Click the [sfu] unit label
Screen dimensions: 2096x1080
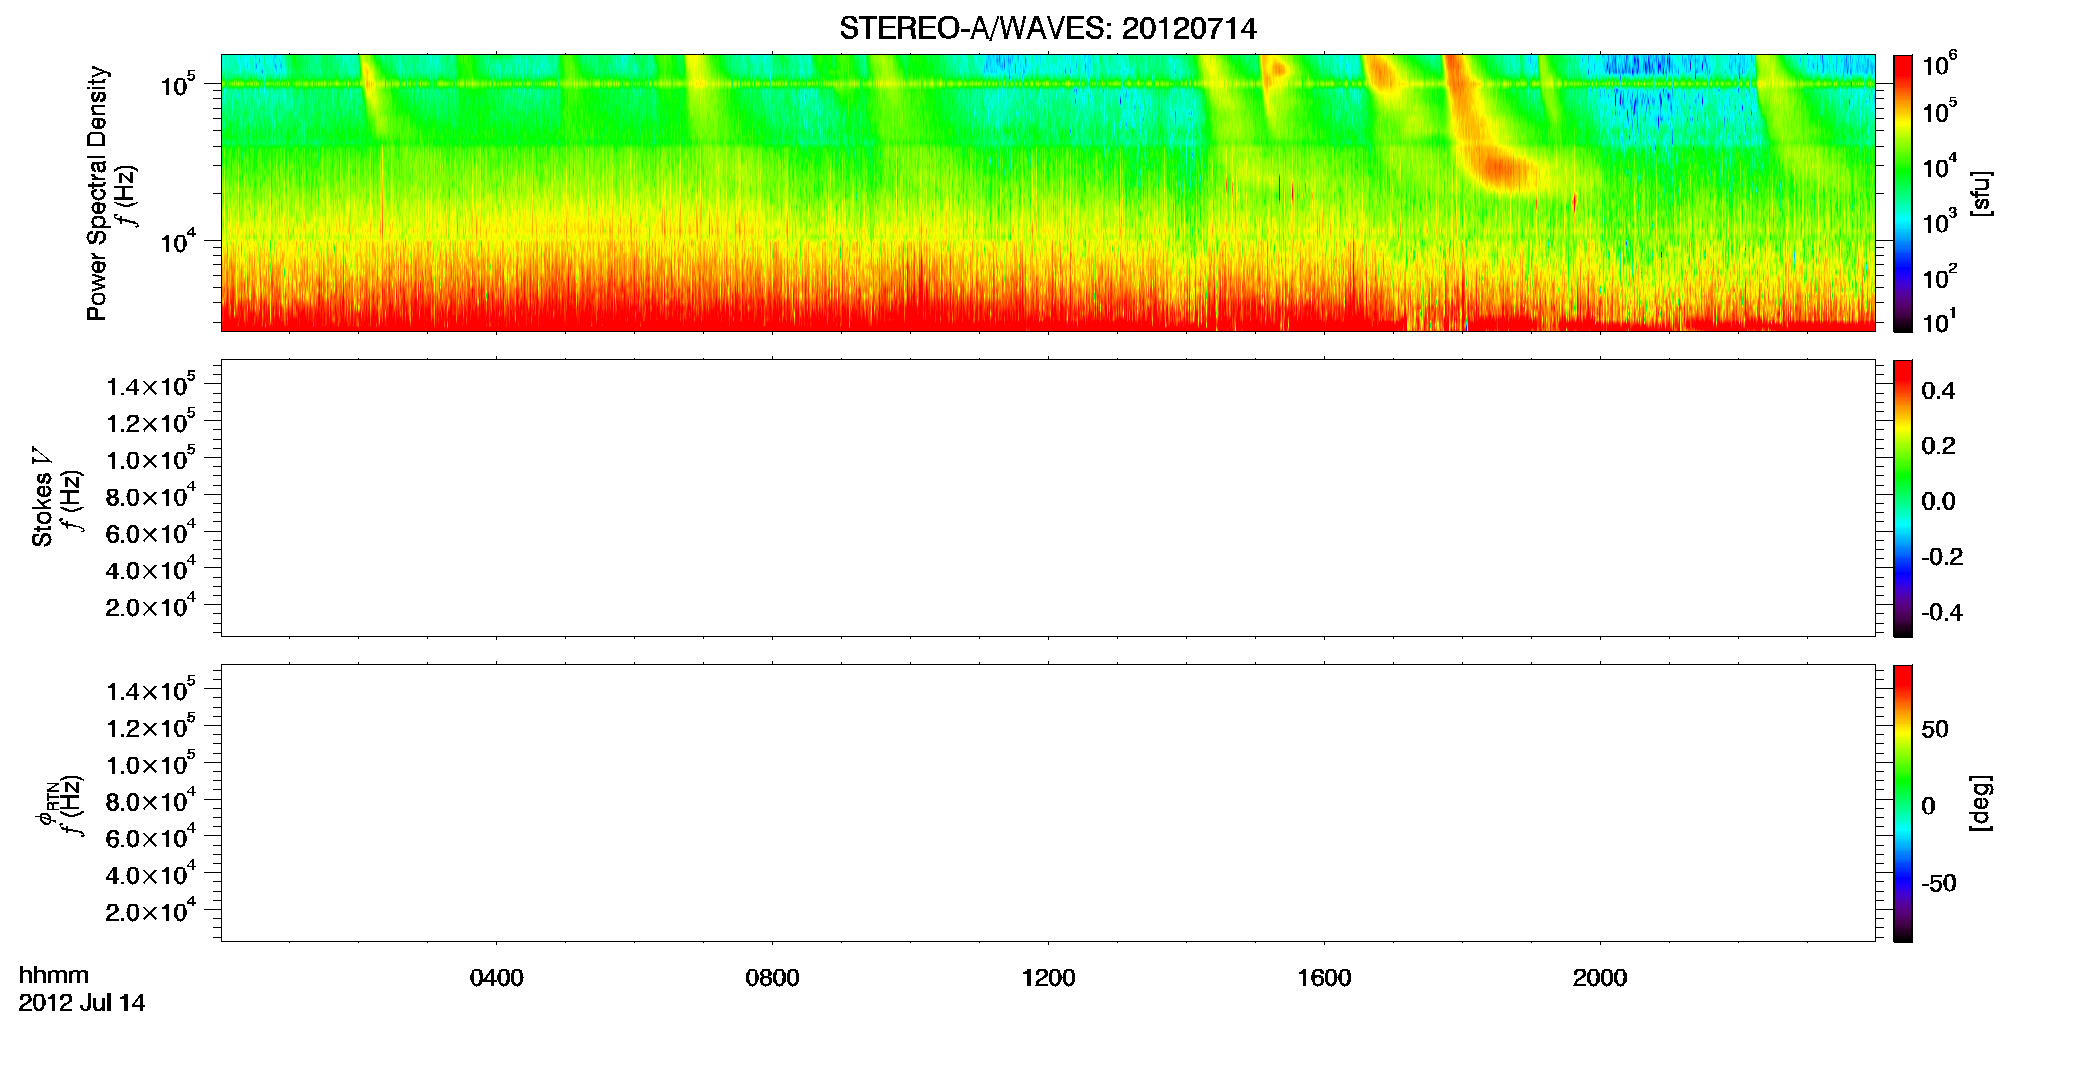pos(1981,194)
